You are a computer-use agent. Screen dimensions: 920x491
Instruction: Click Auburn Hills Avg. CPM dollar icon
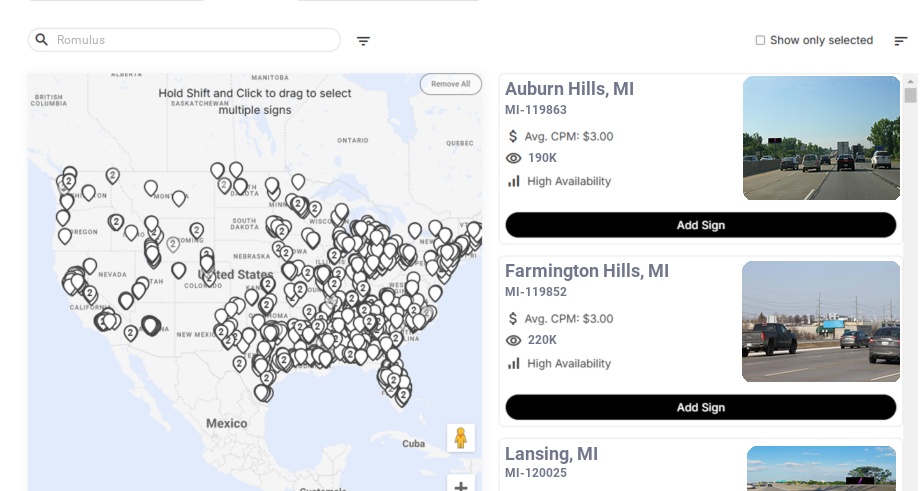pos(513,136)
